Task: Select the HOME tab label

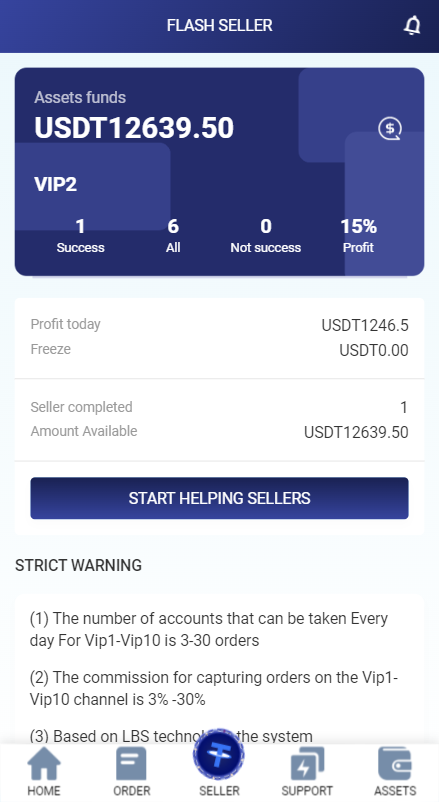Action: click(43, 790)
